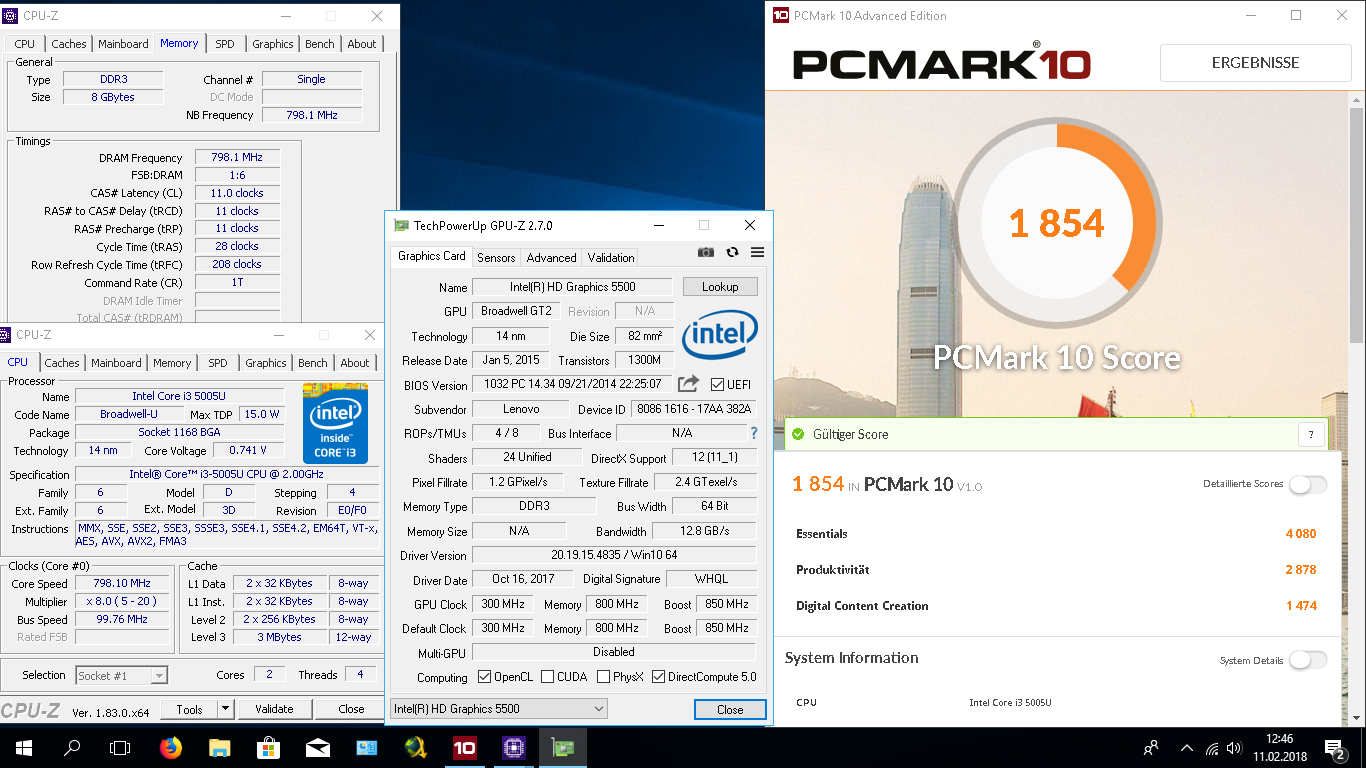
Task: Open Mainboard tab in upper CPU-Z window
Action: point(123,44)
